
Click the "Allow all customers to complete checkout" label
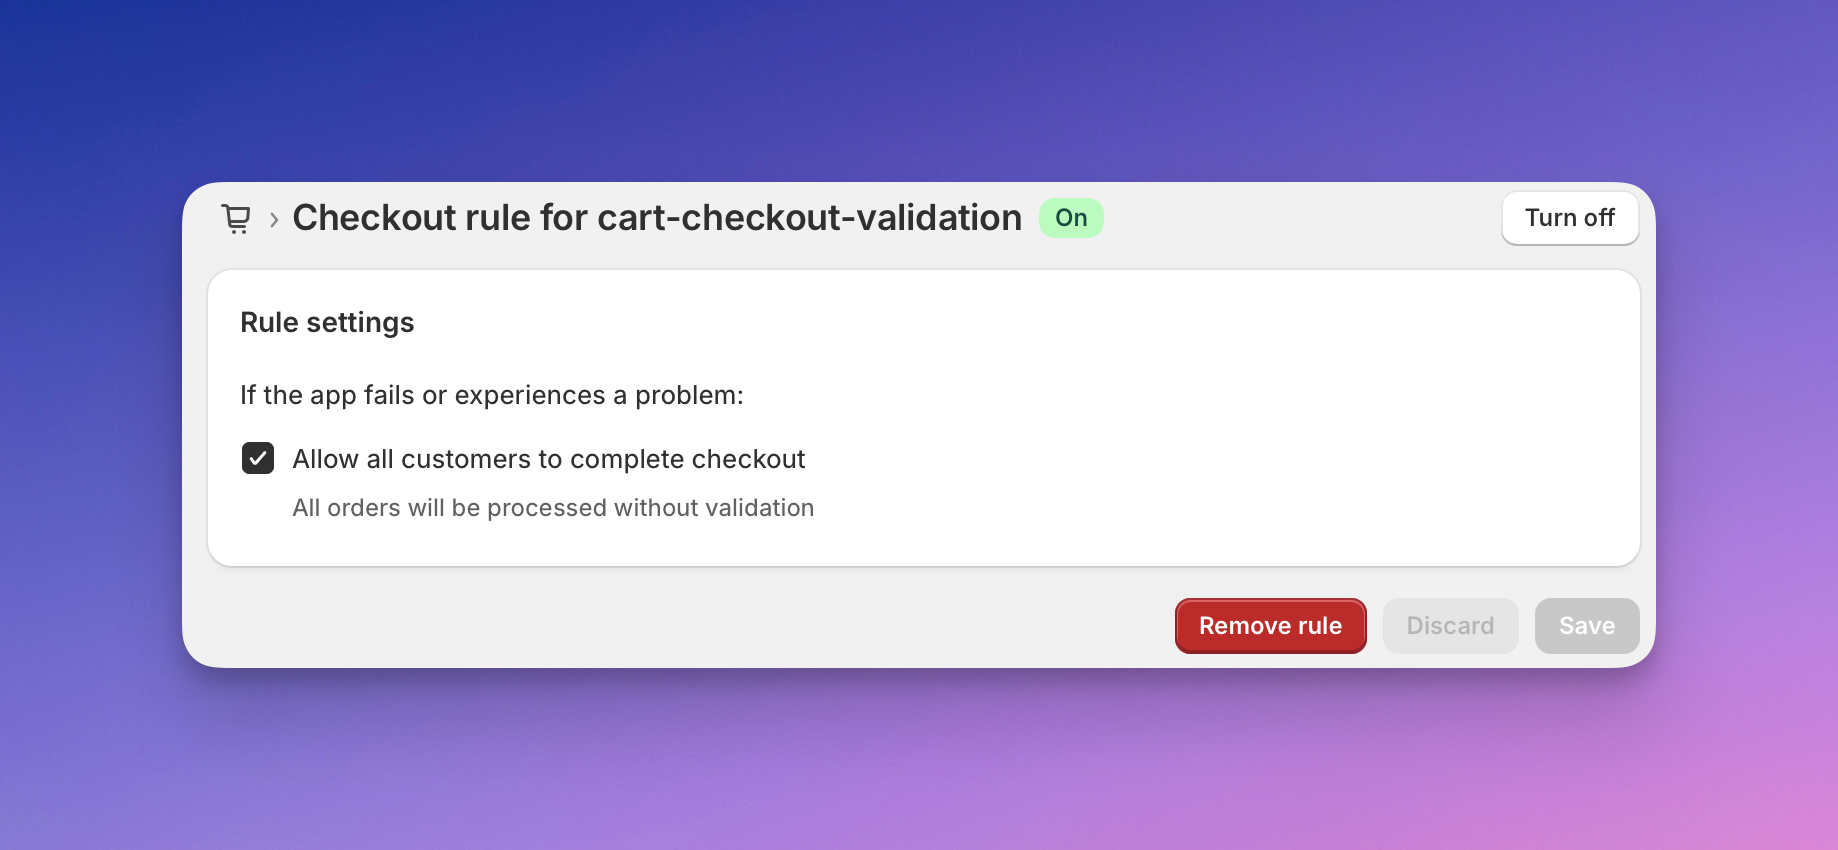[548, 459]
